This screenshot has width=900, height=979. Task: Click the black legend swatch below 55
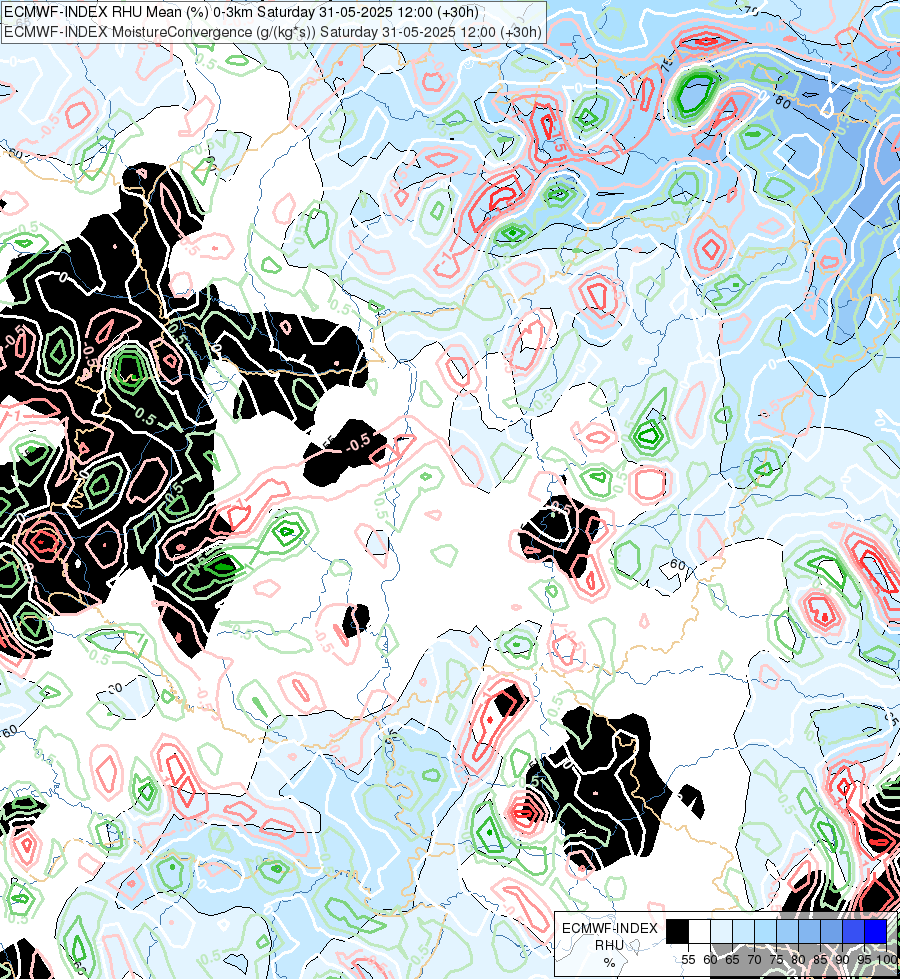coord(678,932)
